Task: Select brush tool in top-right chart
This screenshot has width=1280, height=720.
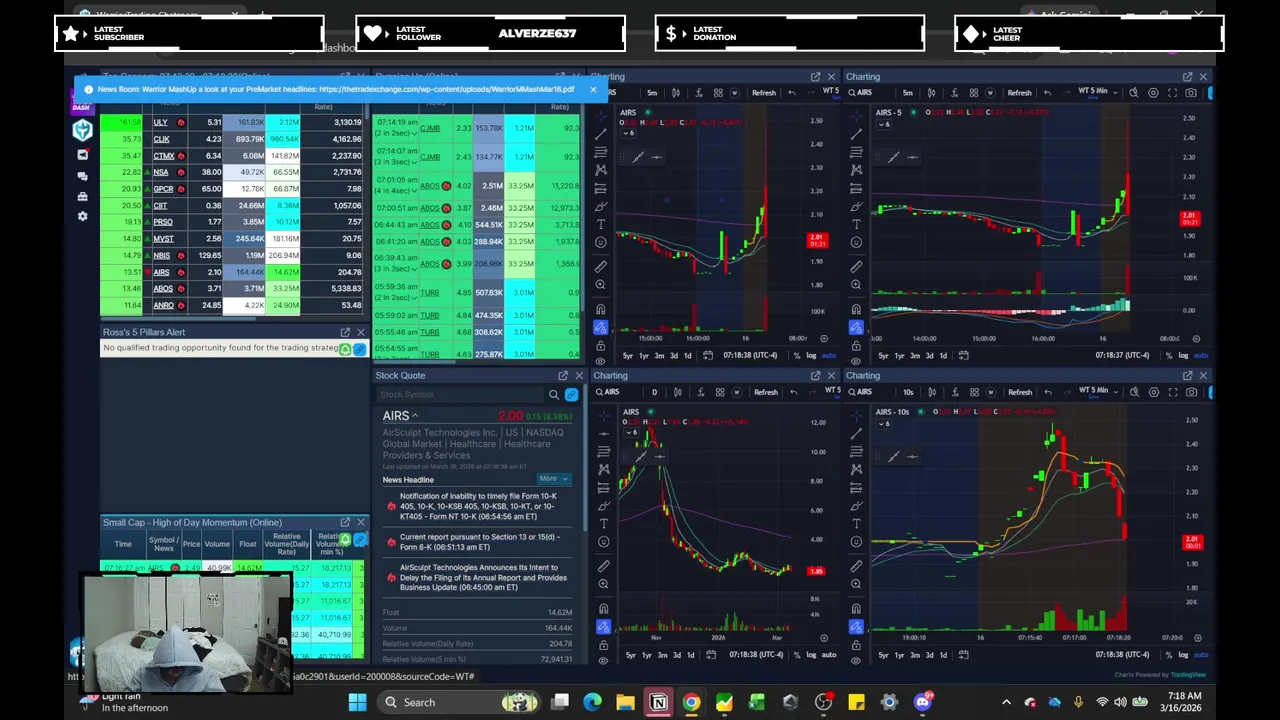Action: [856, 206]
